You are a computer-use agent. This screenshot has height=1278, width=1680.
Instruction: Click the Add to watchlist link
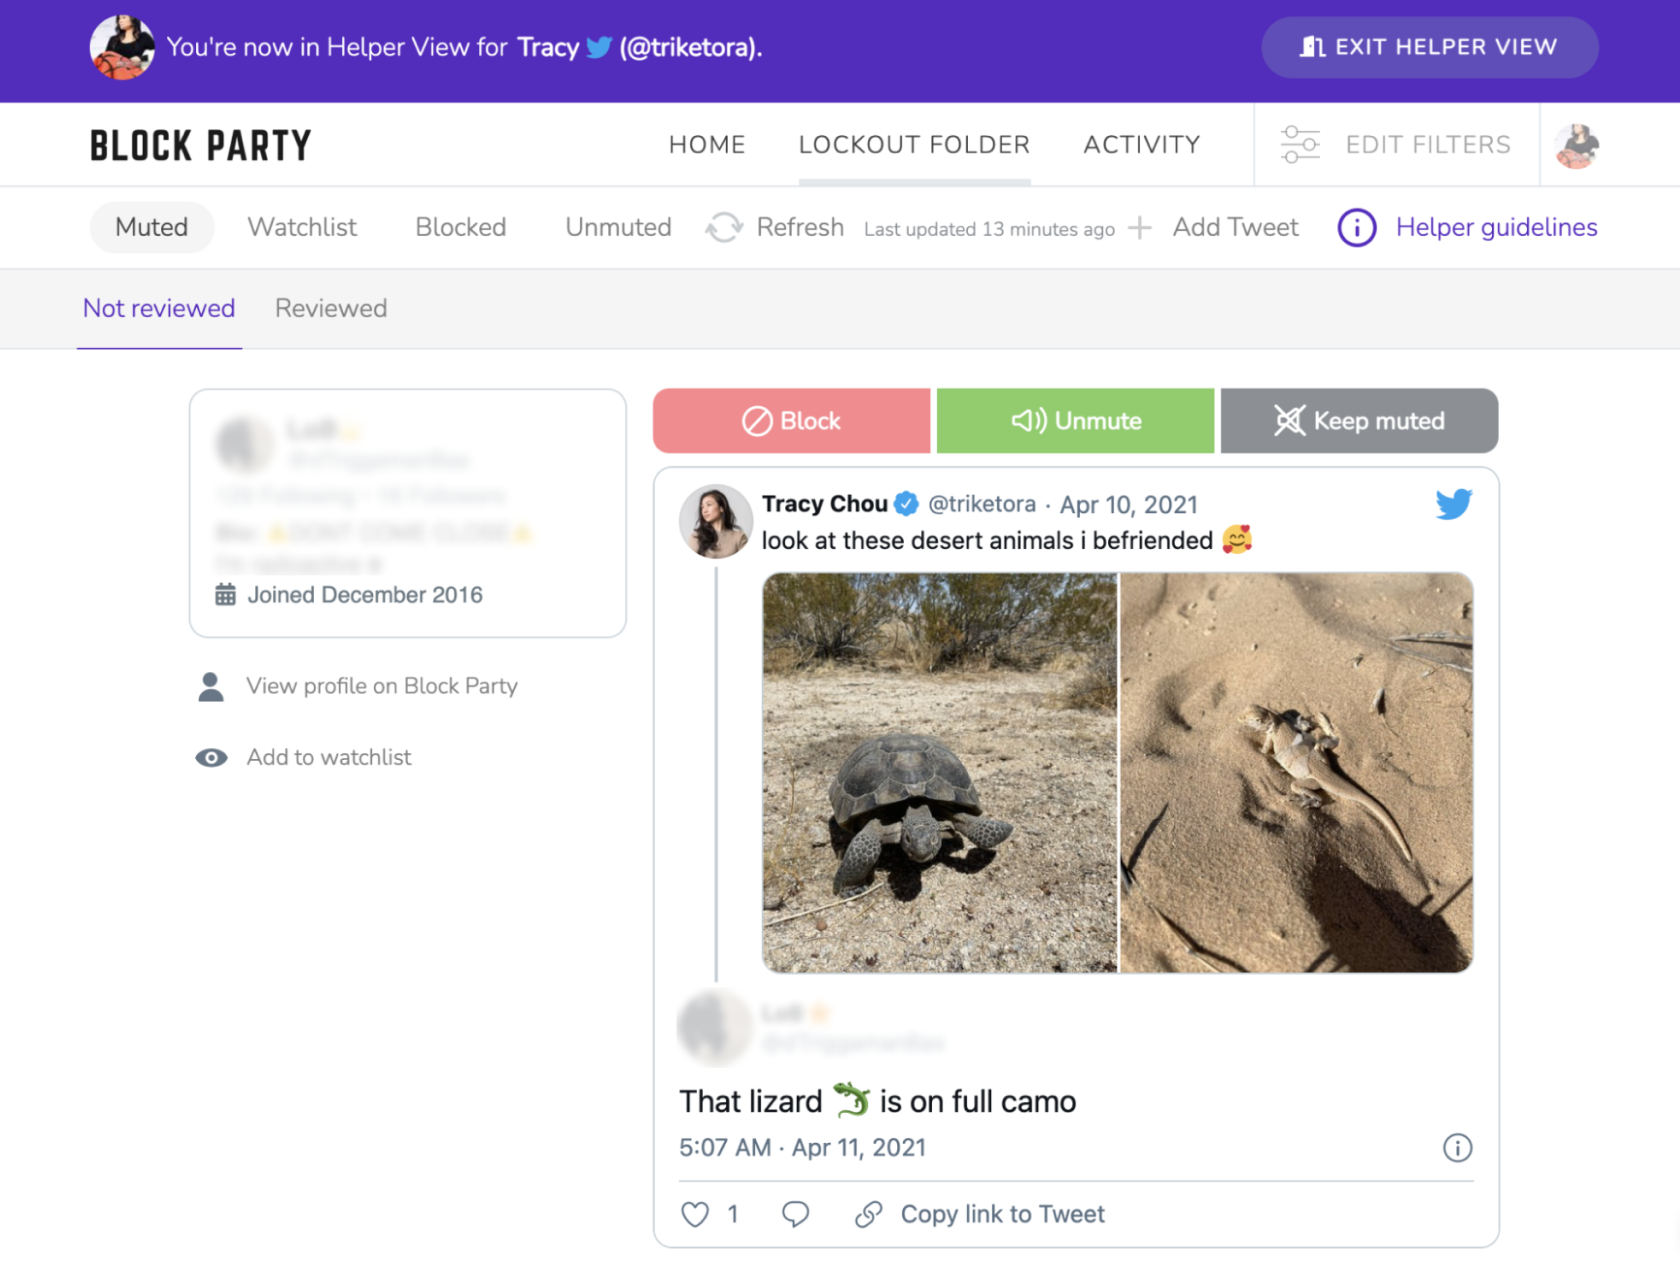329,757
